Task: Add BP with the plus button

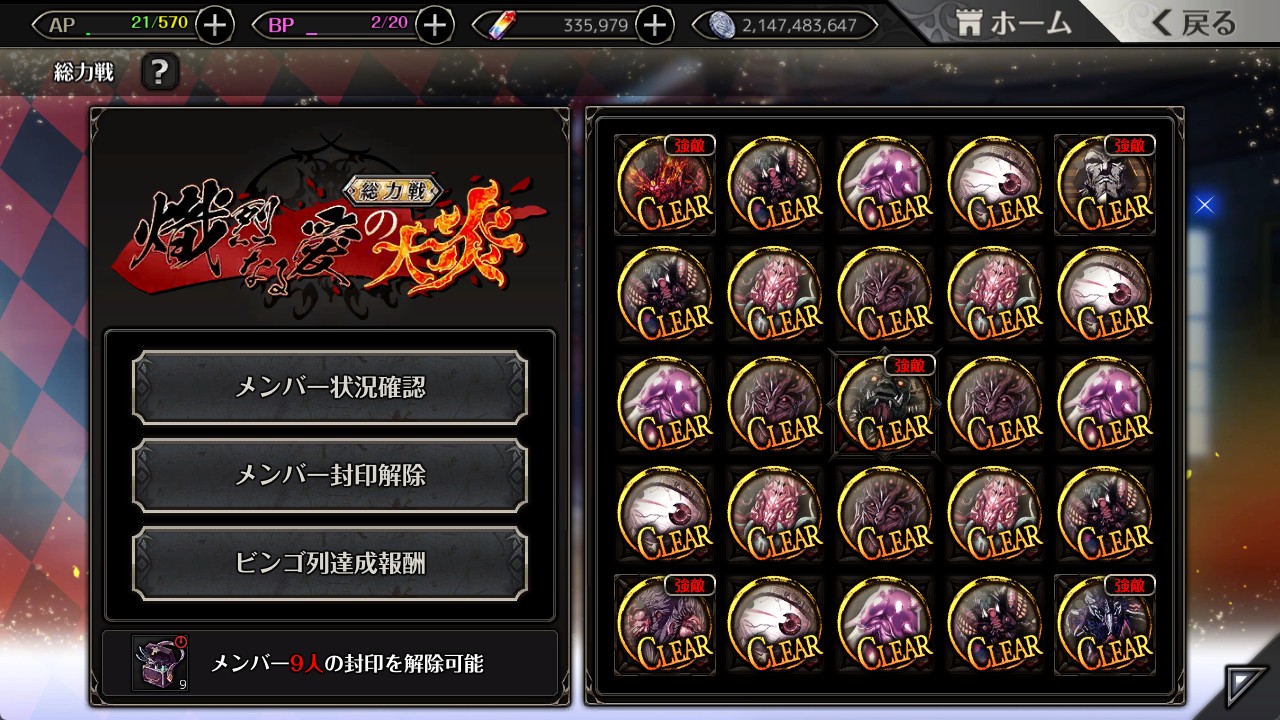Action: [434, 24]
